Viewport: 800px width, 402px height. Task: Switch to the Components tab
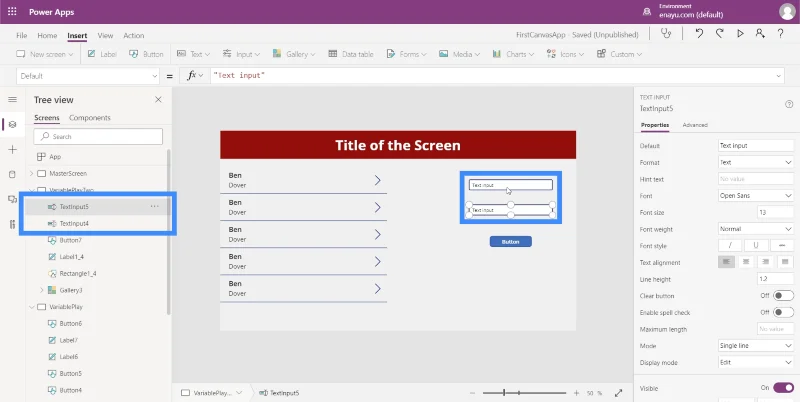[x=90, y=117]
